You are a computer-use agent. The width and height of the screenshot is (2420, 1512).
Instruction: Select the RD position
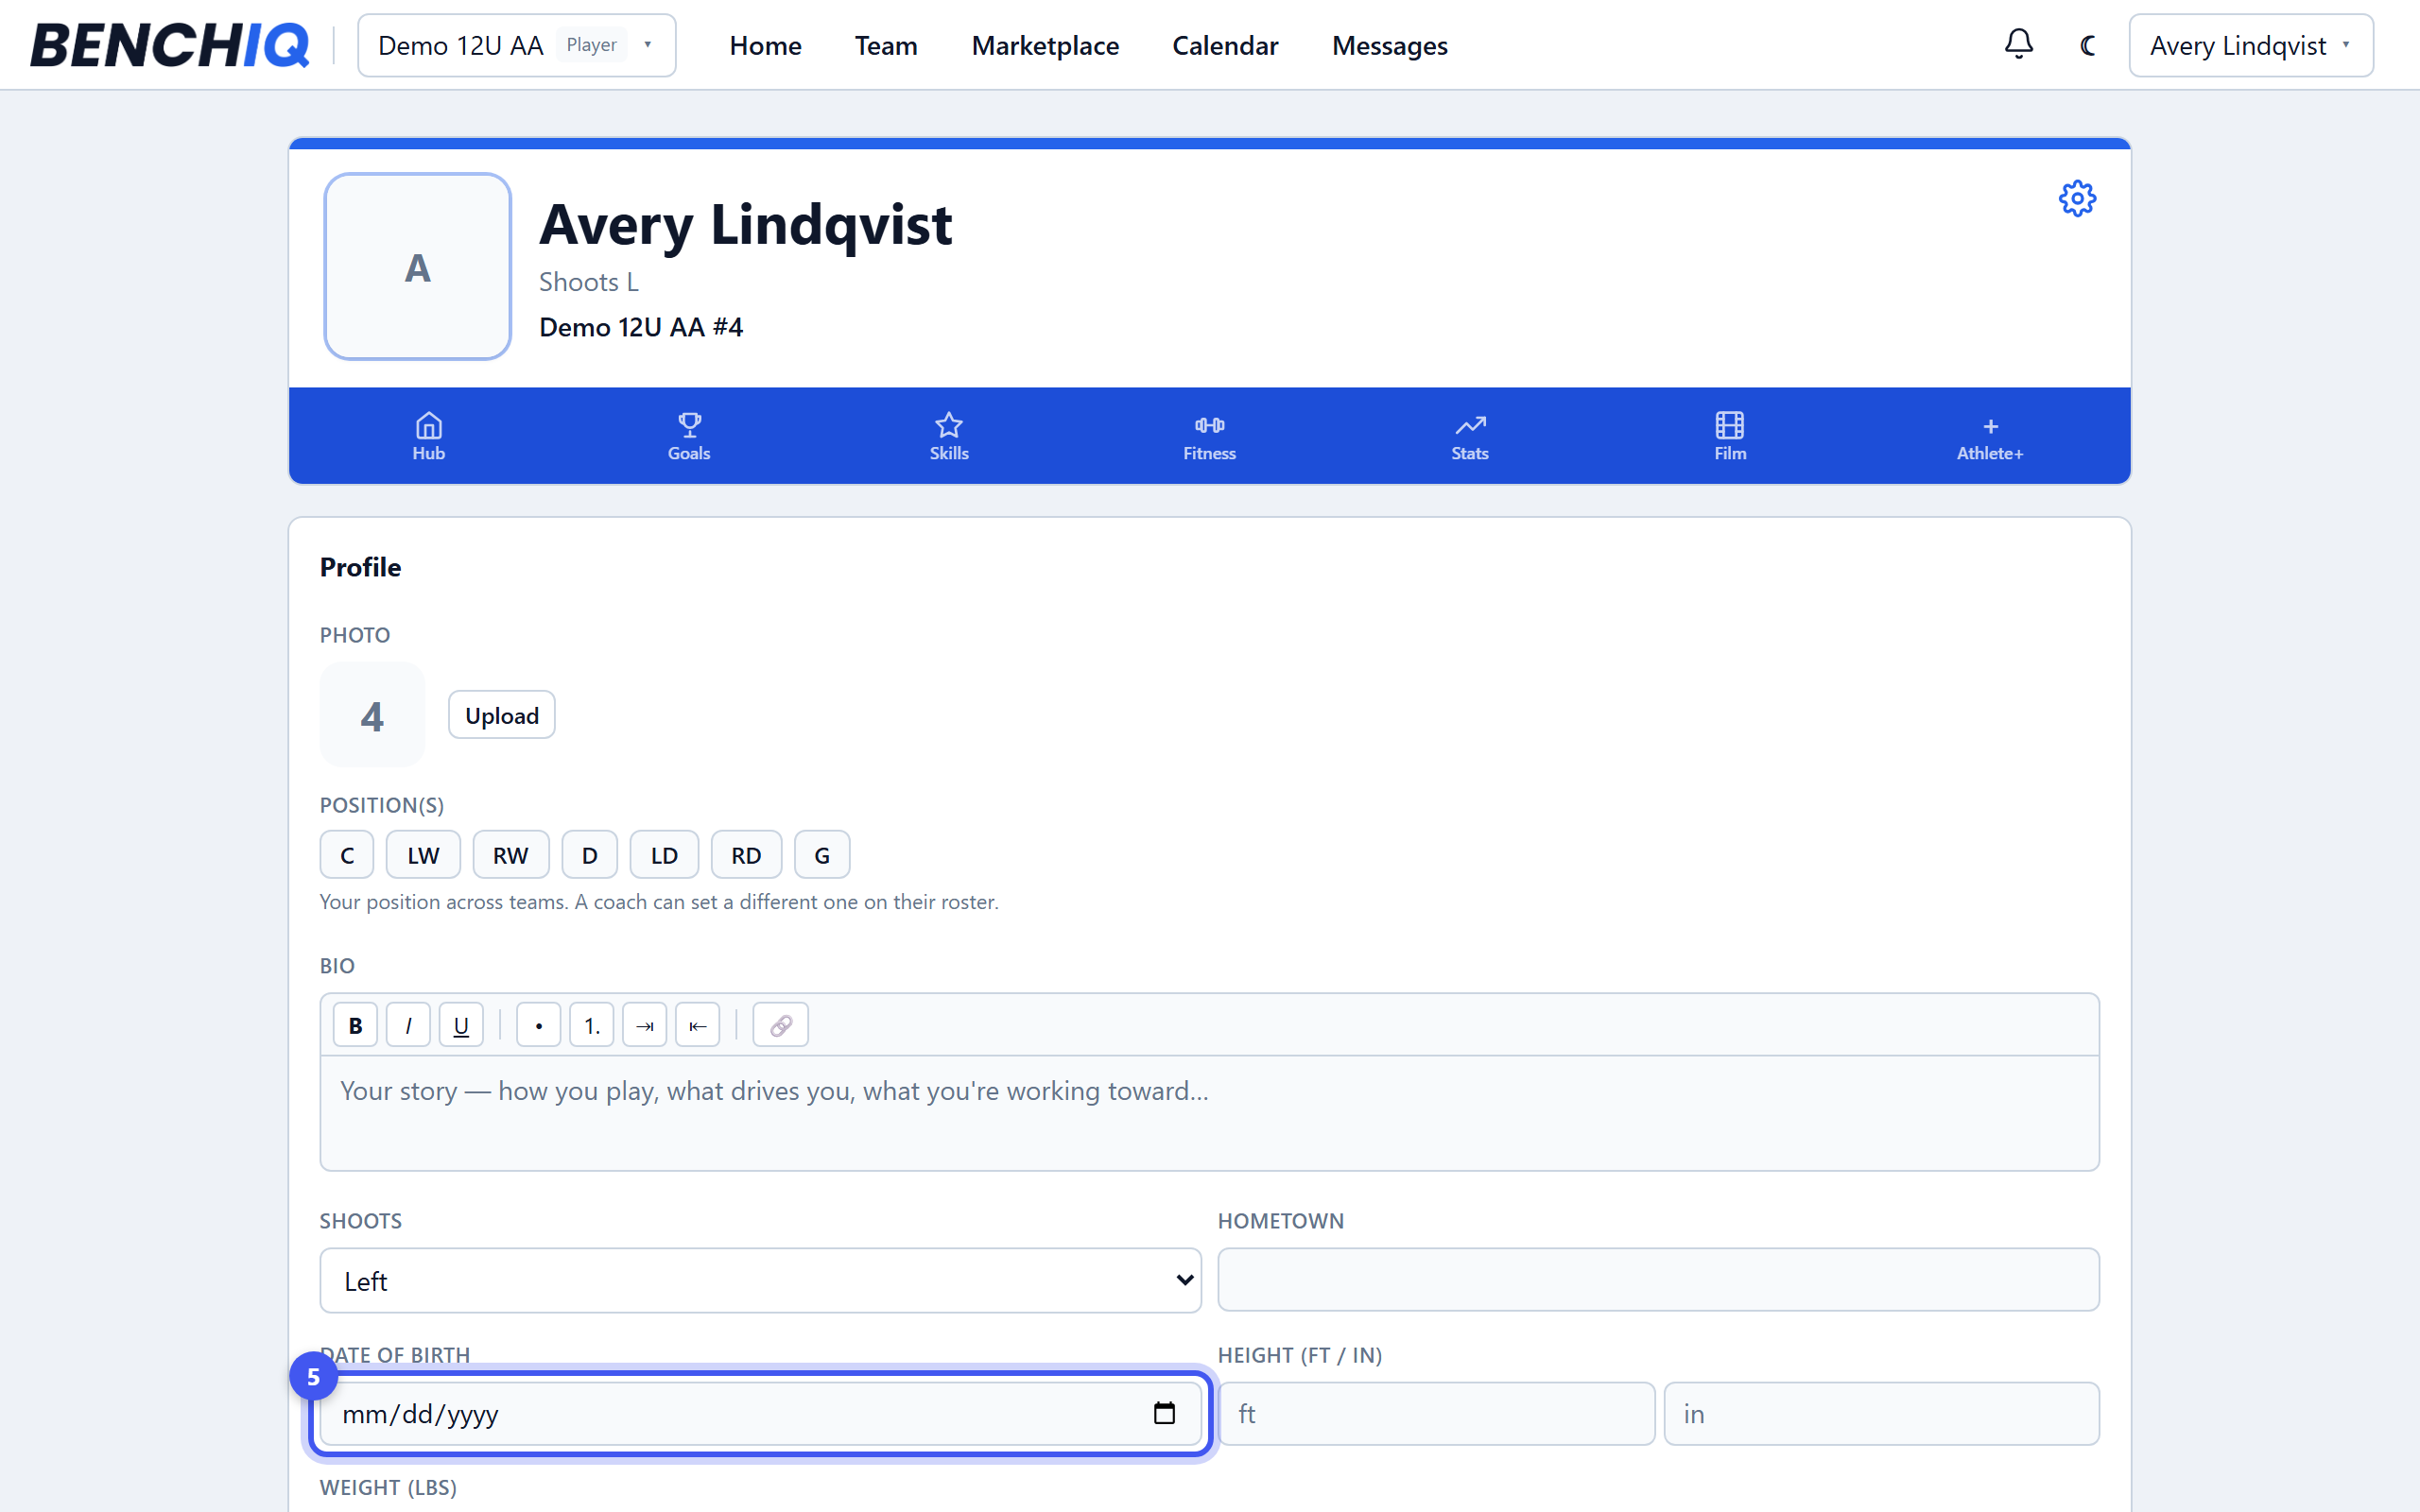pos(746,855)
